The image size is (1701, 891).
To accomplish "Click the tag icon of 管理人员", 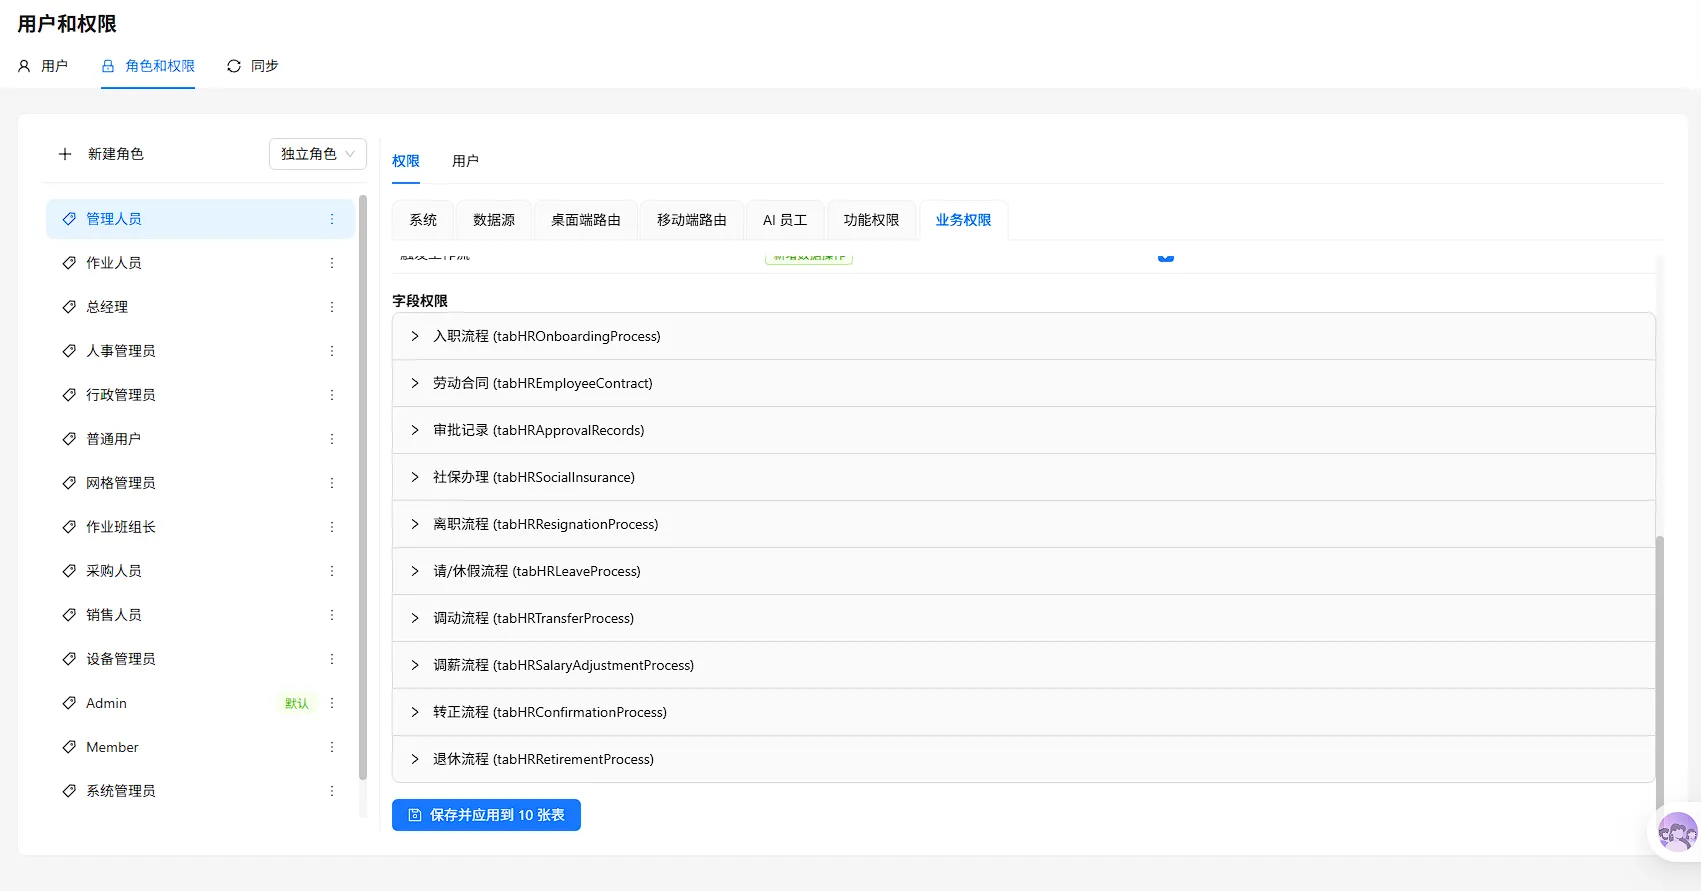I will 69,219.
